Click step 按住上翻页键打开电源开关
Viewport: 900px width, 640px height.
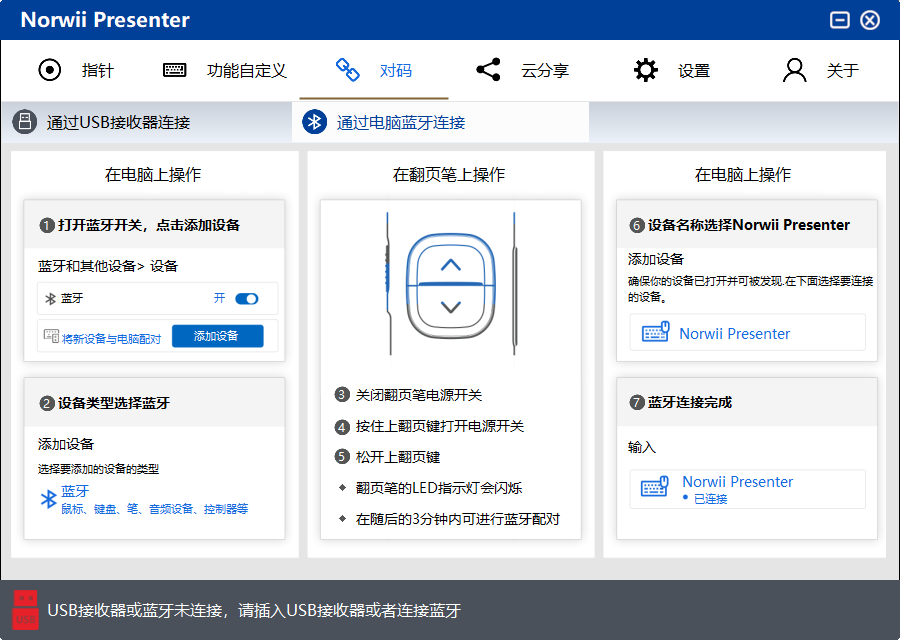point(440,426)
